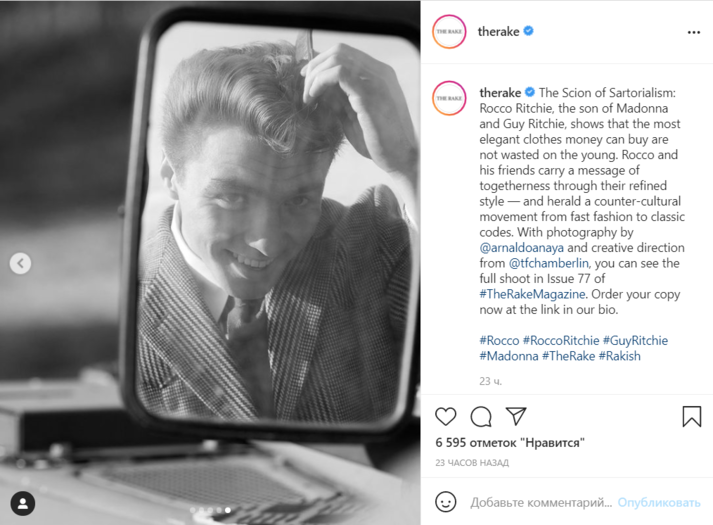Viewport: 713px width, 525px height.
Task: Click therake avatar beside the caption
Action: [449, 98]
